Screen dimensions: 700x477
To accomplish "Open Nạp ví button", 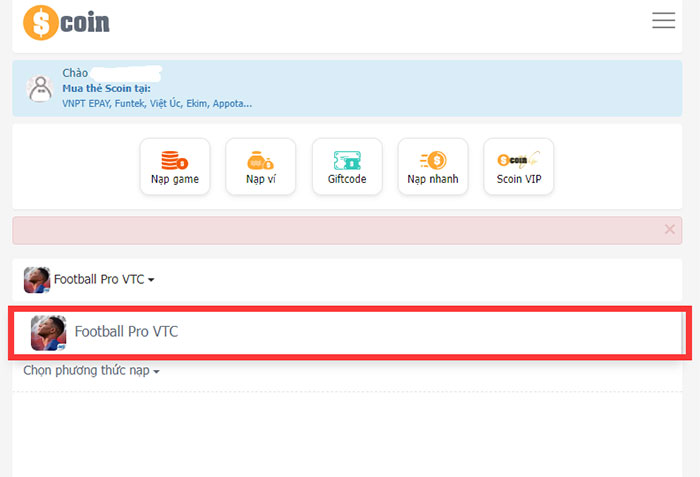I will click(261, 167).
